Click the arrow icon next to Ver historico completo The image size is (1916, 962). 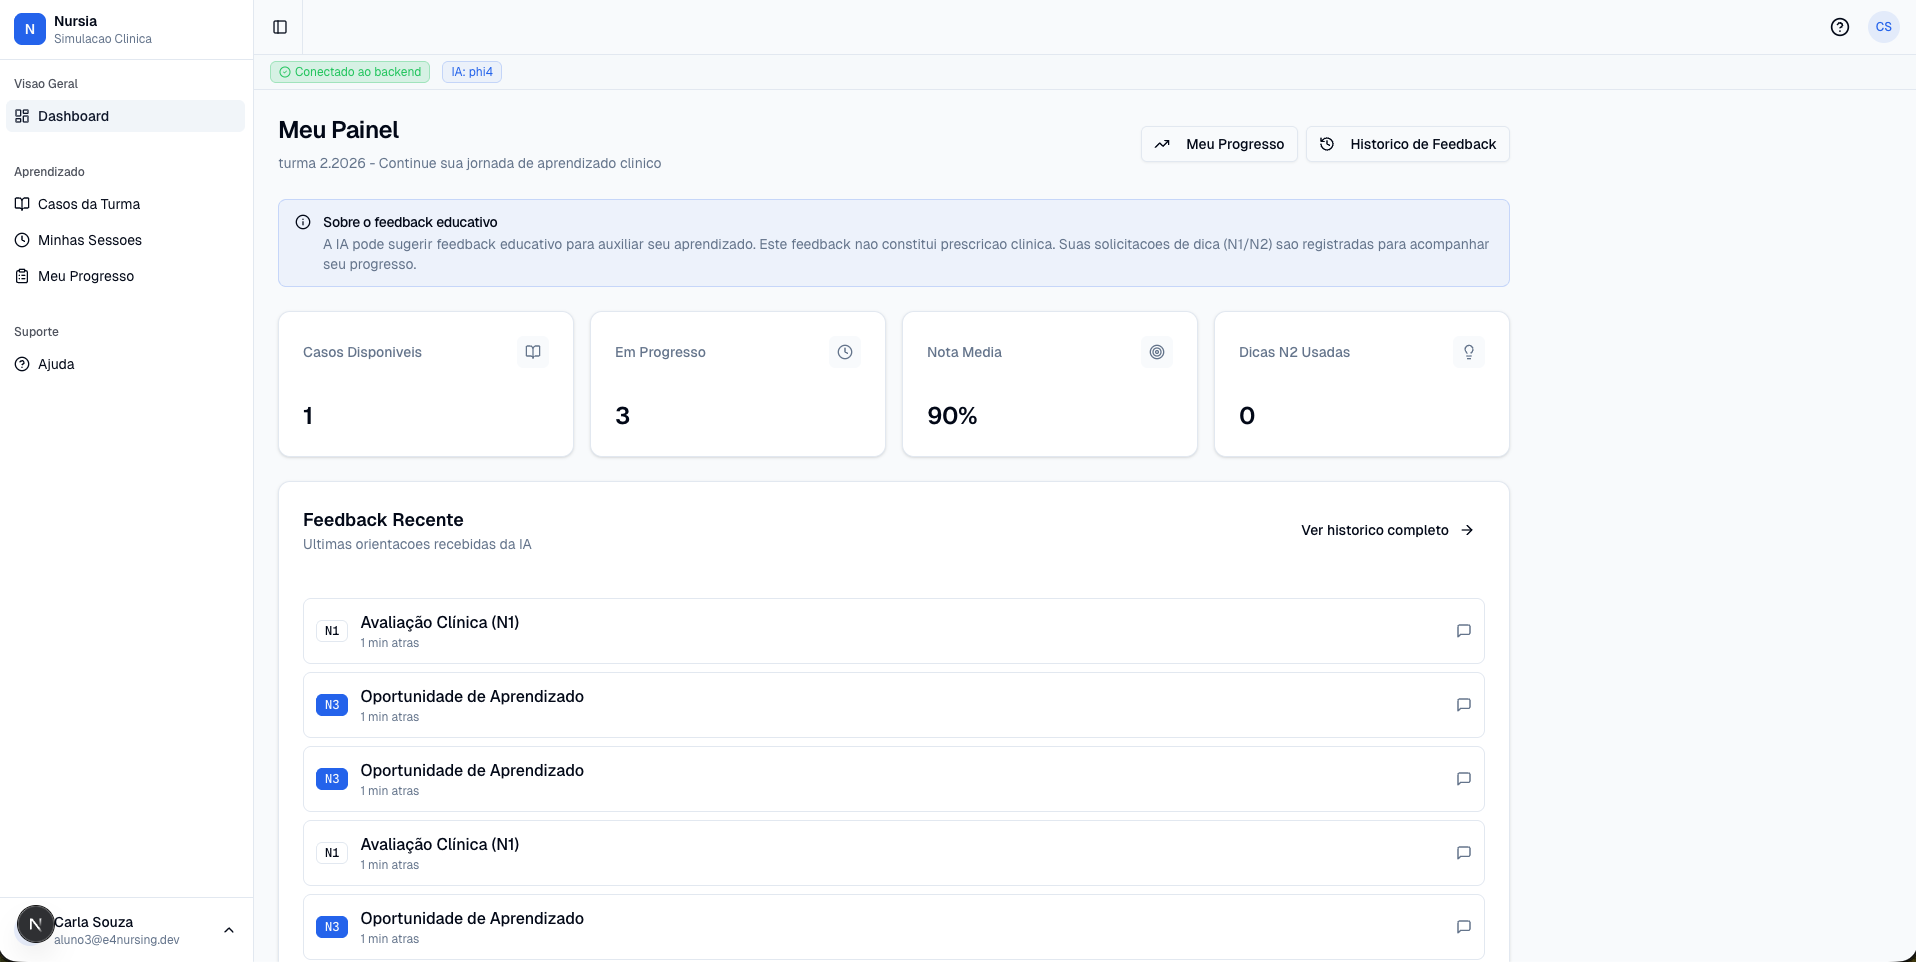coord(1467,530)
